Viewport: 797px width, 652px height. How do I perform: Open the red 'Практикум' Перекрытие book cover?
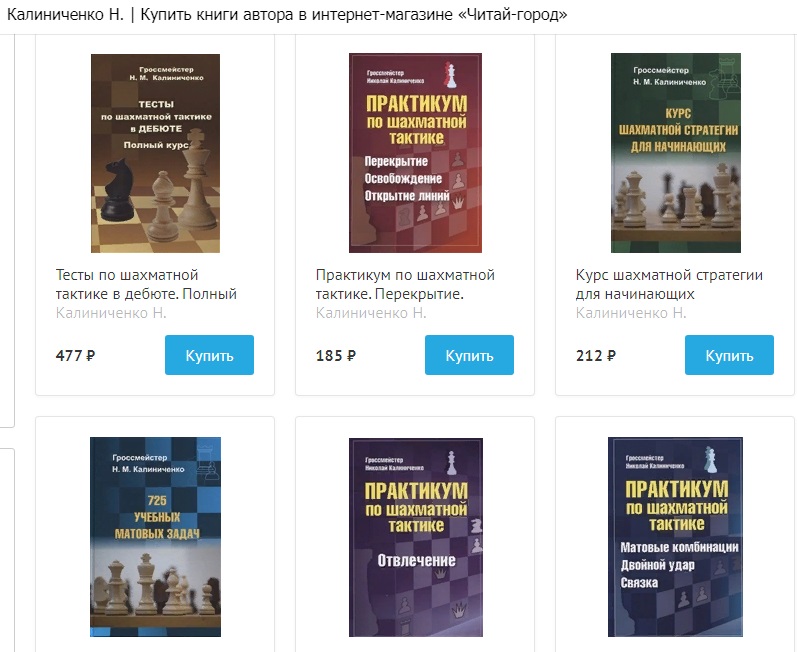click(415, 153)
